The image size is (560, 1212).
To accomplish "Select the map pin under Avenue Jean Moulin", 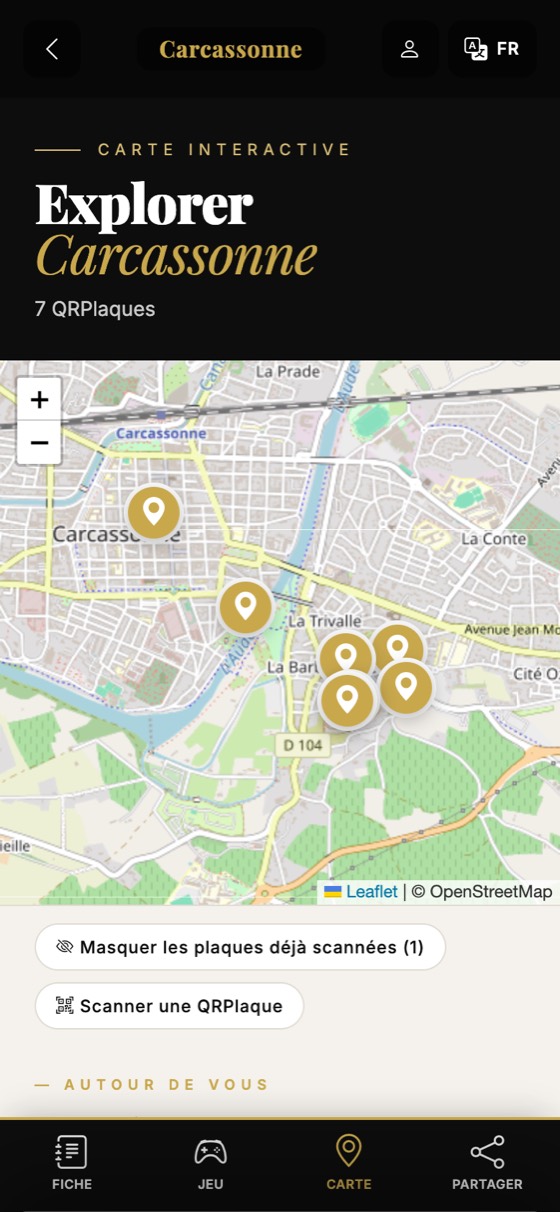I will (x=397, y=647).
